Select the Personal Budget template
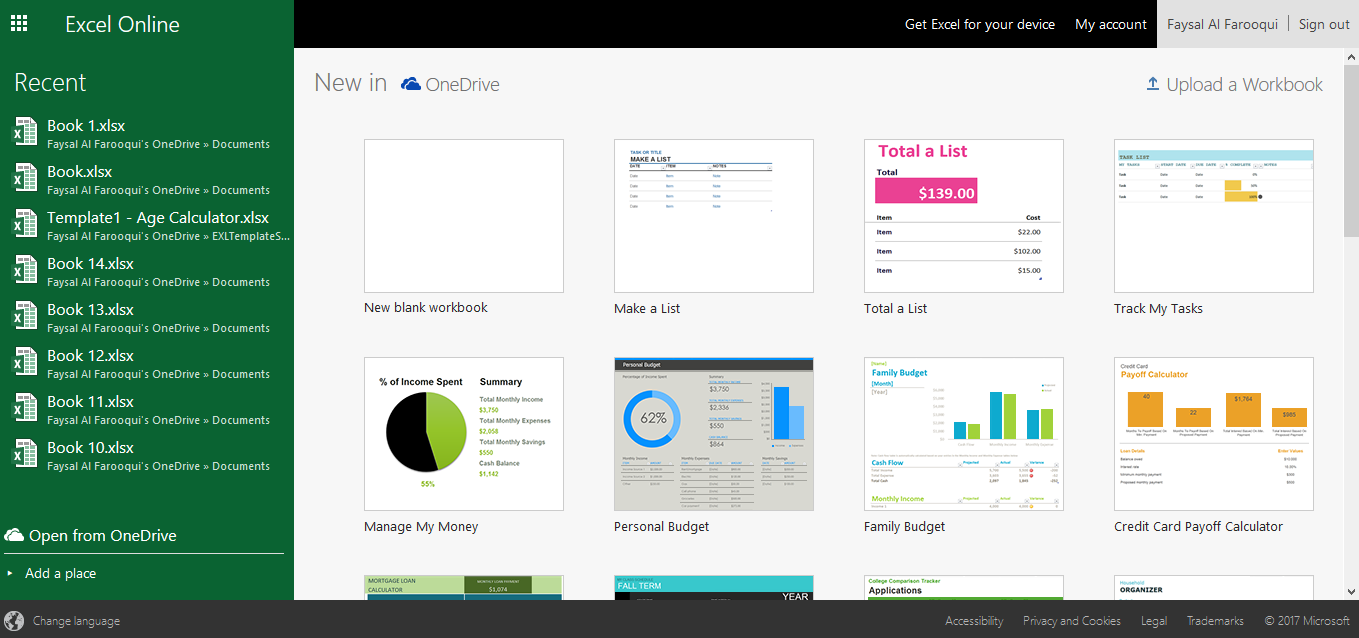 pyautogui.click(x=713, y=433)
